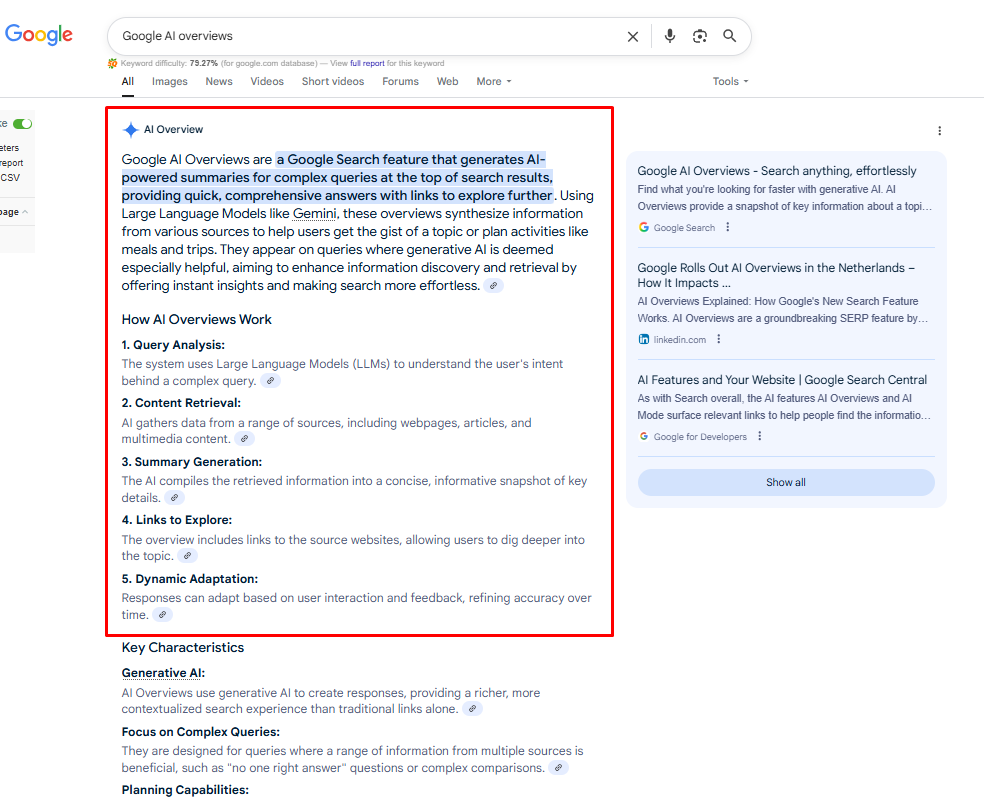Viewport: 984px width, 801px height.
Task: Open Search by image camera icon
Action: (x=700, y=37)
